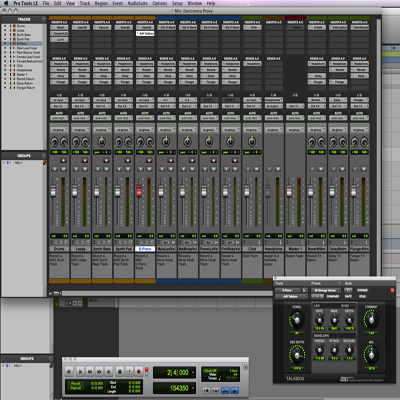Click the Mix window horizontal scrollbar
400x400 pixels.
tap(167, 293)
